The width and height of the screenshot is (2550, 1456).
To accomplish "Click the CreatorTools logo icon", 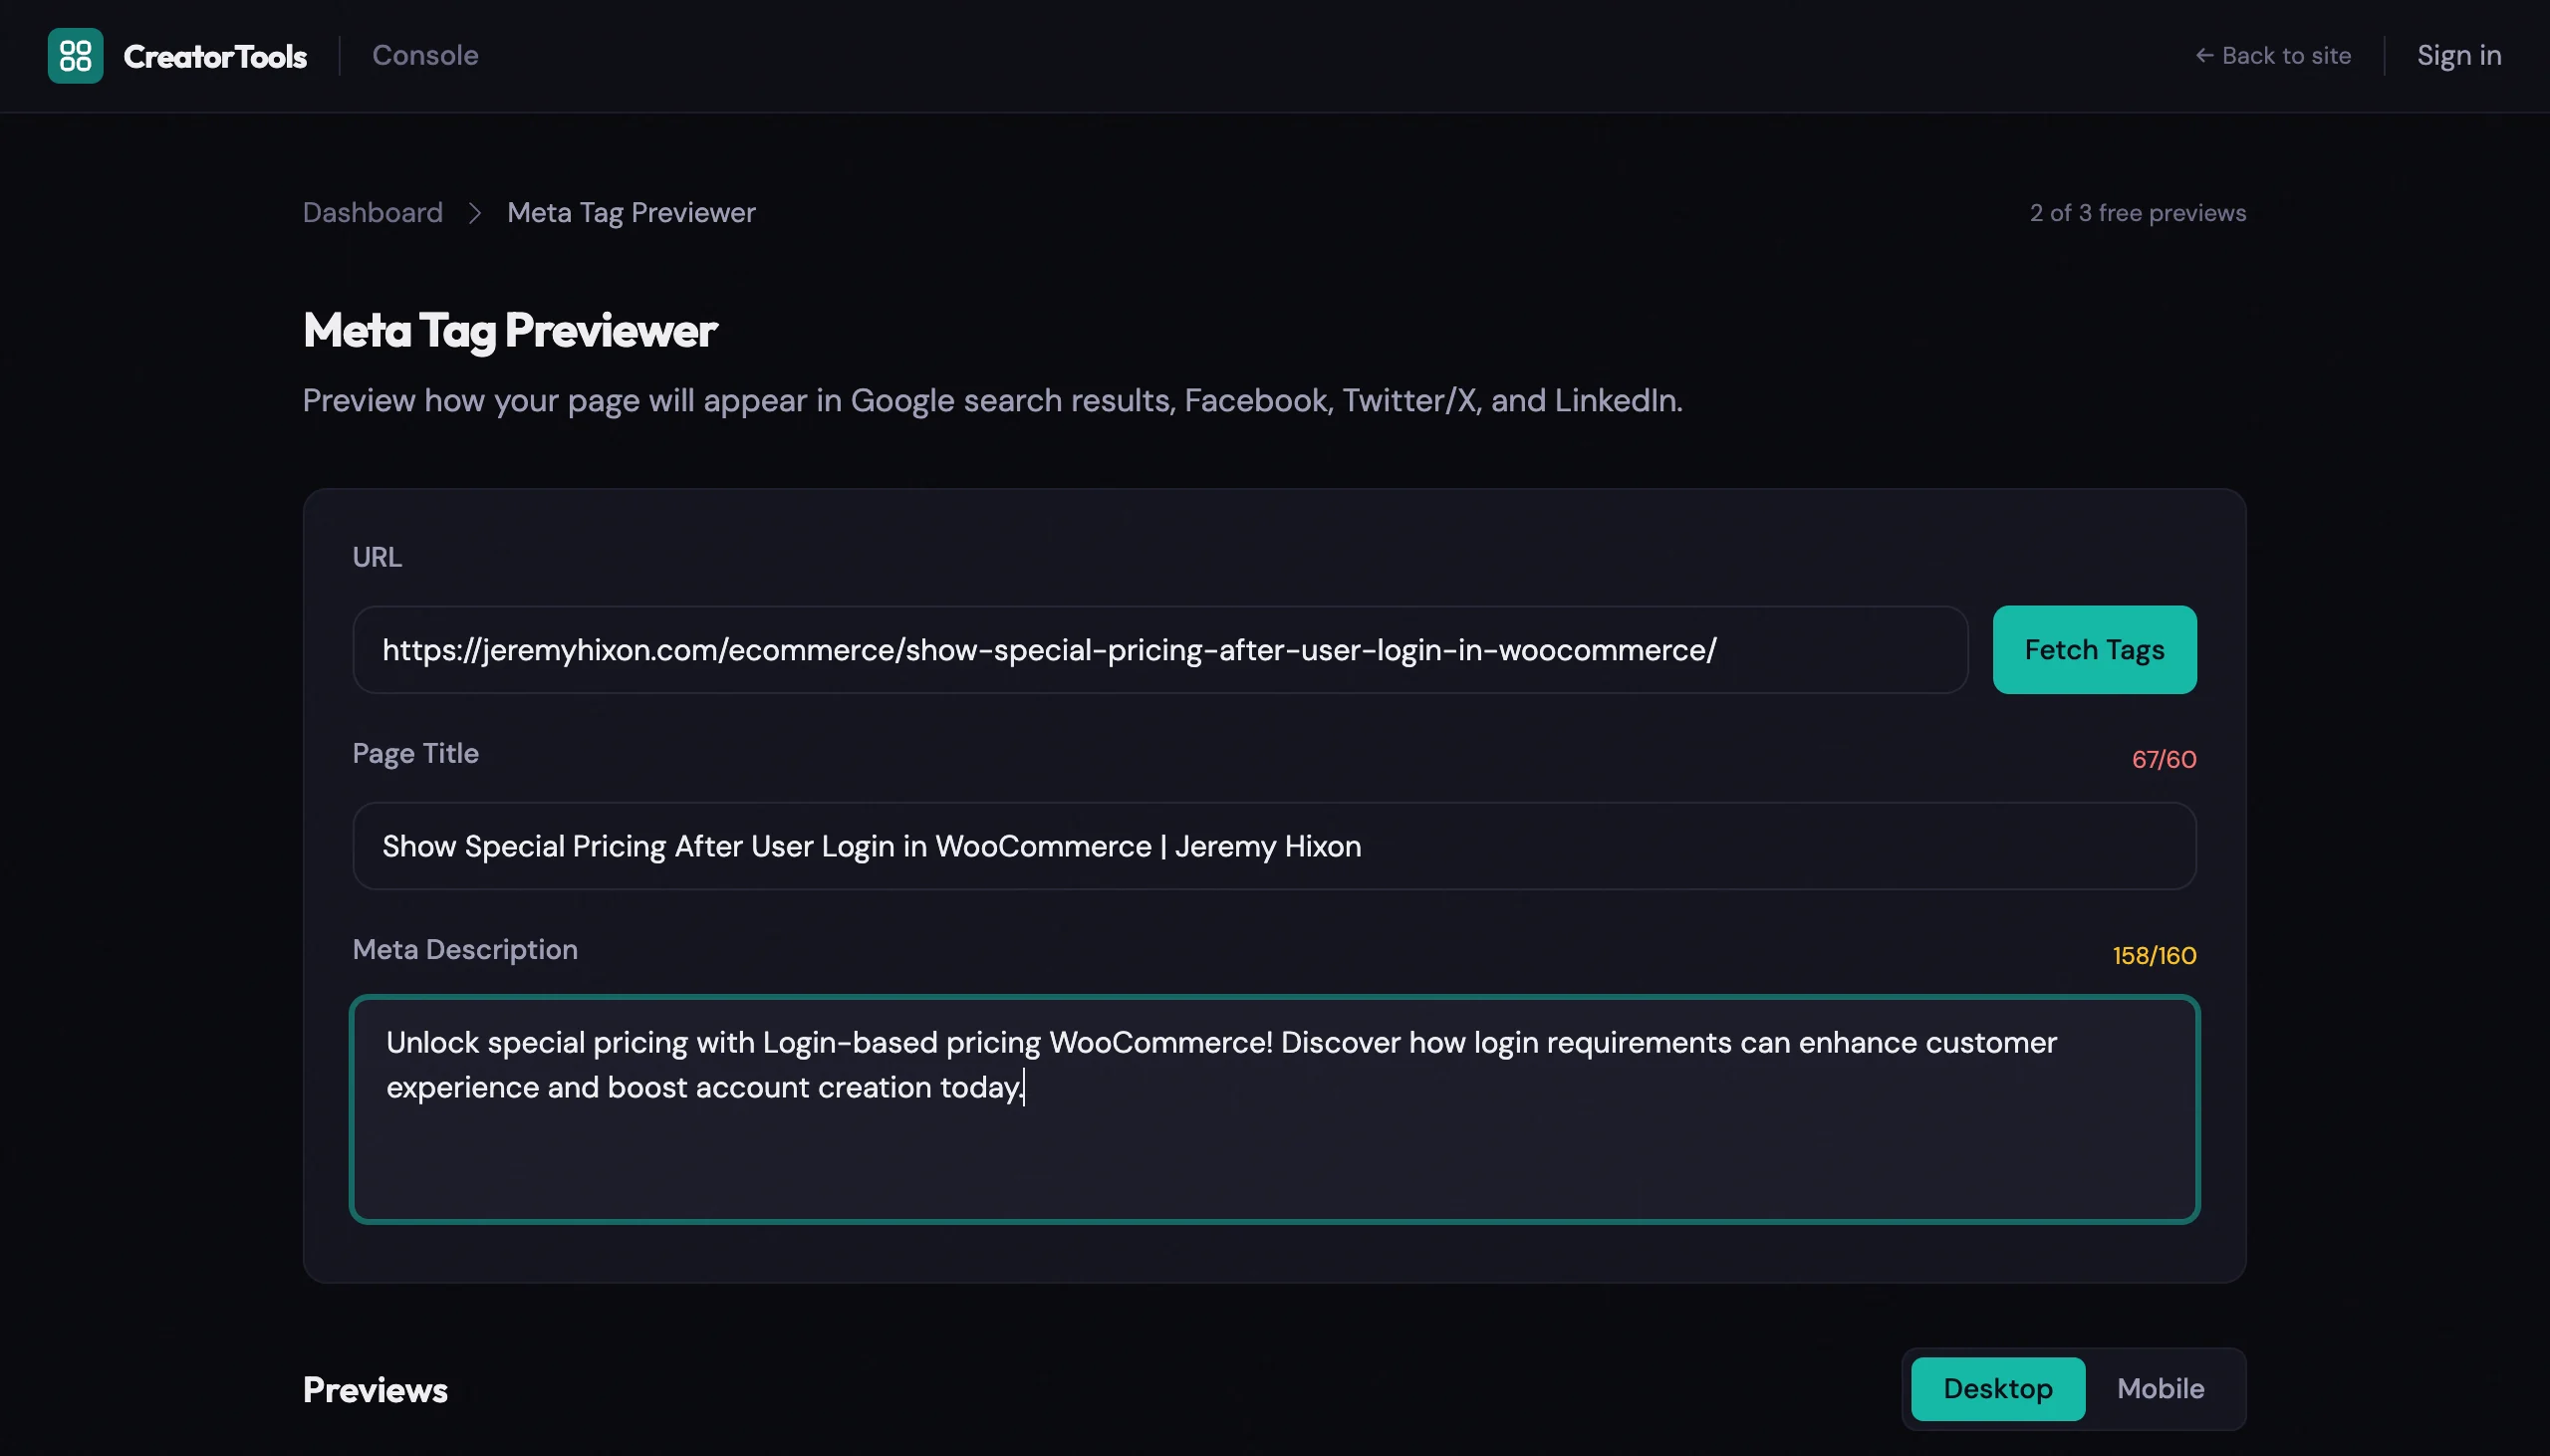I will pos(75,55).
